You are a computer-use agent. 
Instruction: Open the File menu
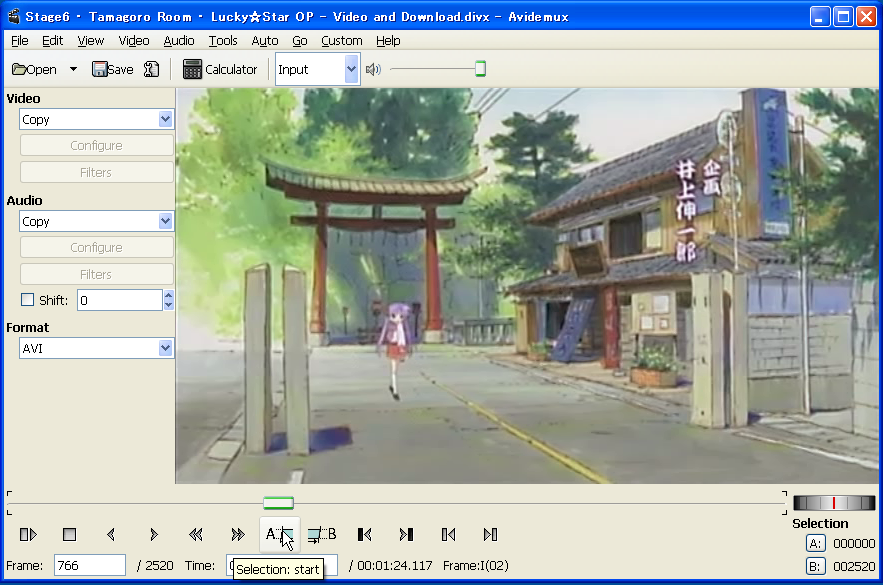(x=20, y=41)
